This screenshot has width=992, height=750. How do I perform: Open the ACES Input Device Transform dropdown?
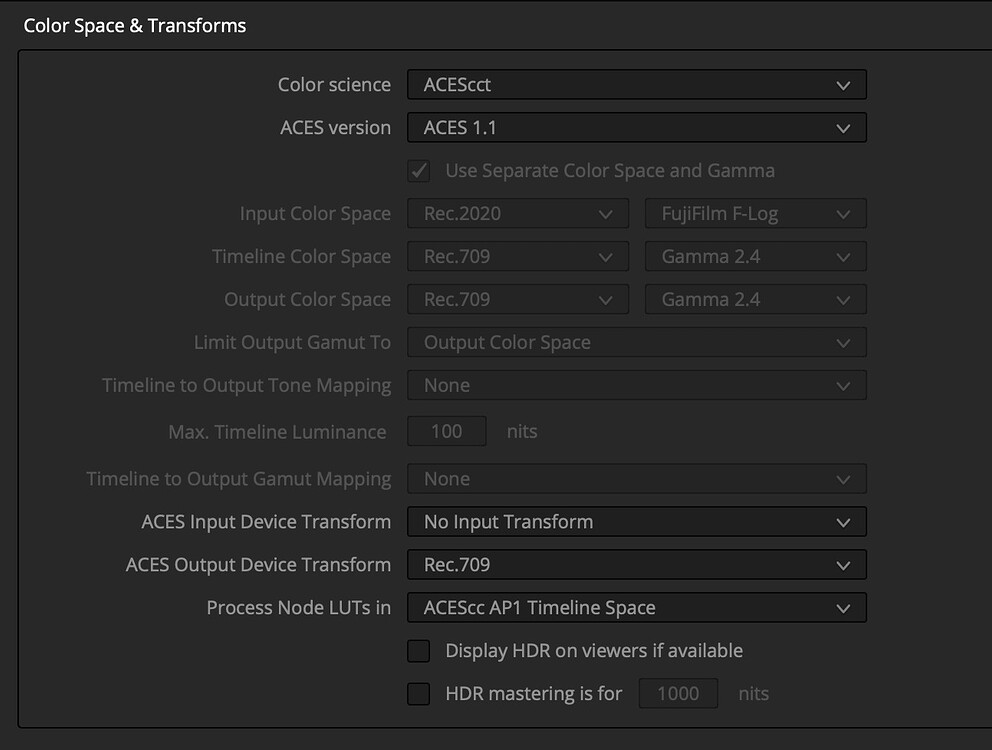[636, 521]
